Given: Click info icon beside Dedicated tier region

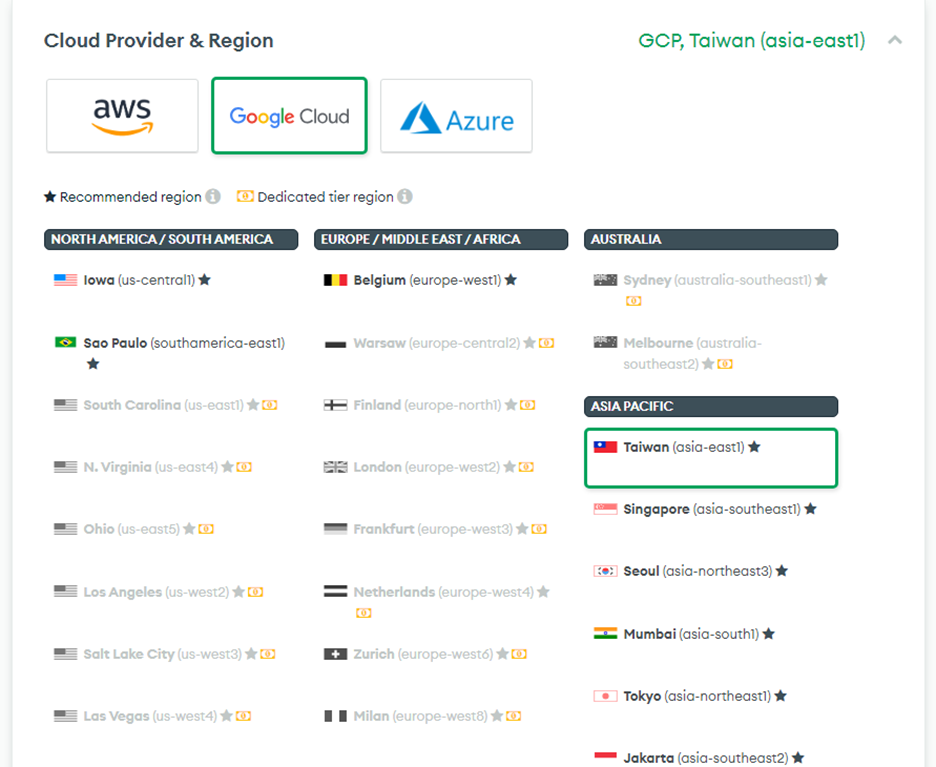Looking at the screenshot, I should pyautogui.click(x=405, y=197).
